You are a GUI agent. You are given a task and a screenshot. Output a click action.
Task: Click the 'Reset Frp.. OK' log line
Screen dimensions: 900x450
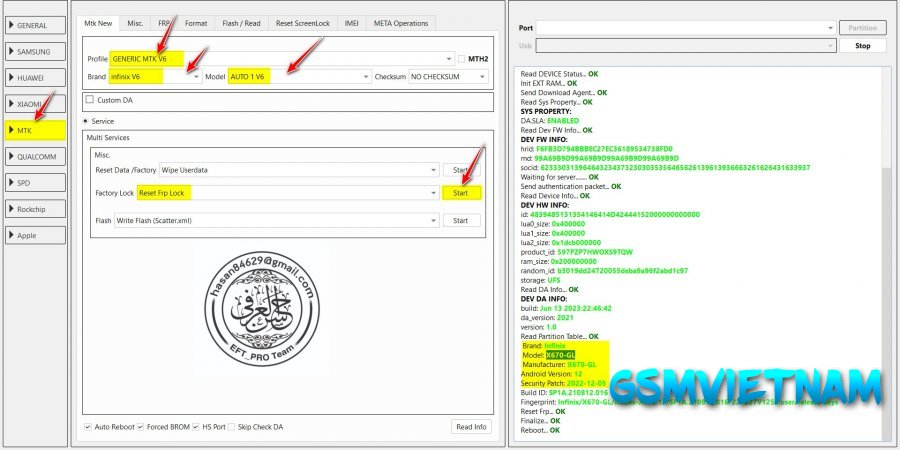pos(542,412)
